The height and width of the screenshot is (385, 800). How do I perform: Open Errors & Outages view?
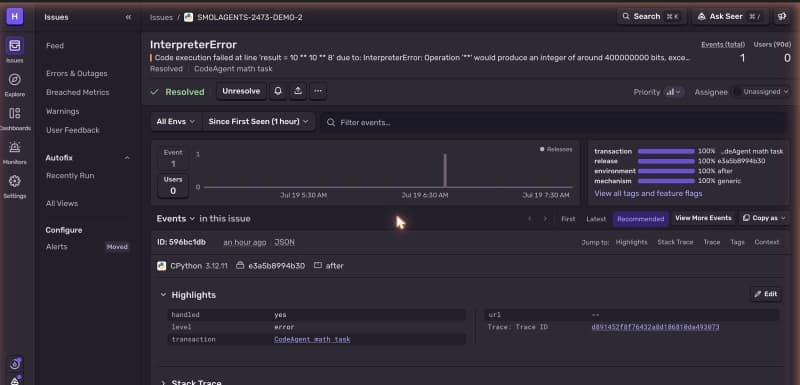tap(77, 73)
